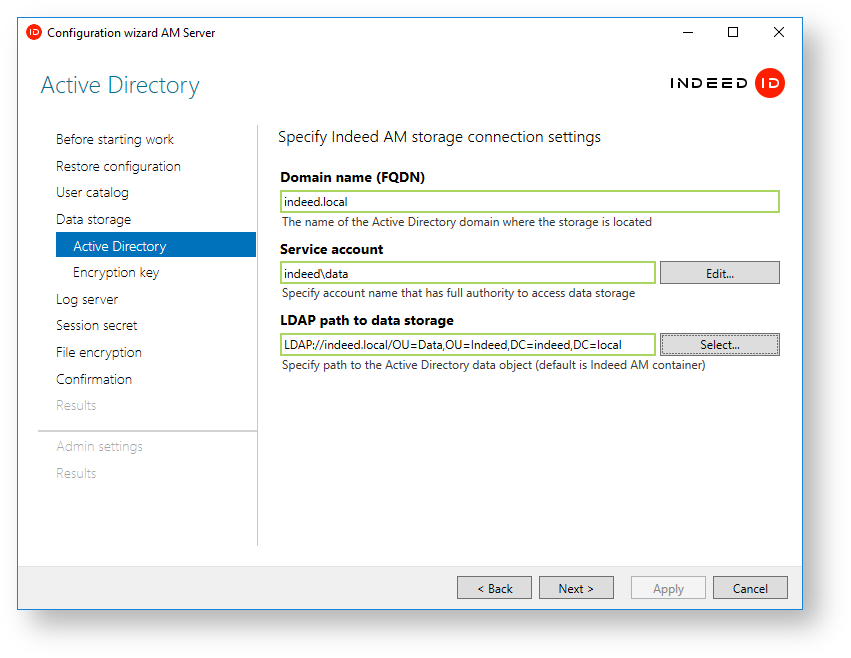Click the Indeed ID app icon in title bar
Image resolution: width=851 pixels, height=658 pixels.
pyautogui.click(x=34, y=32)
